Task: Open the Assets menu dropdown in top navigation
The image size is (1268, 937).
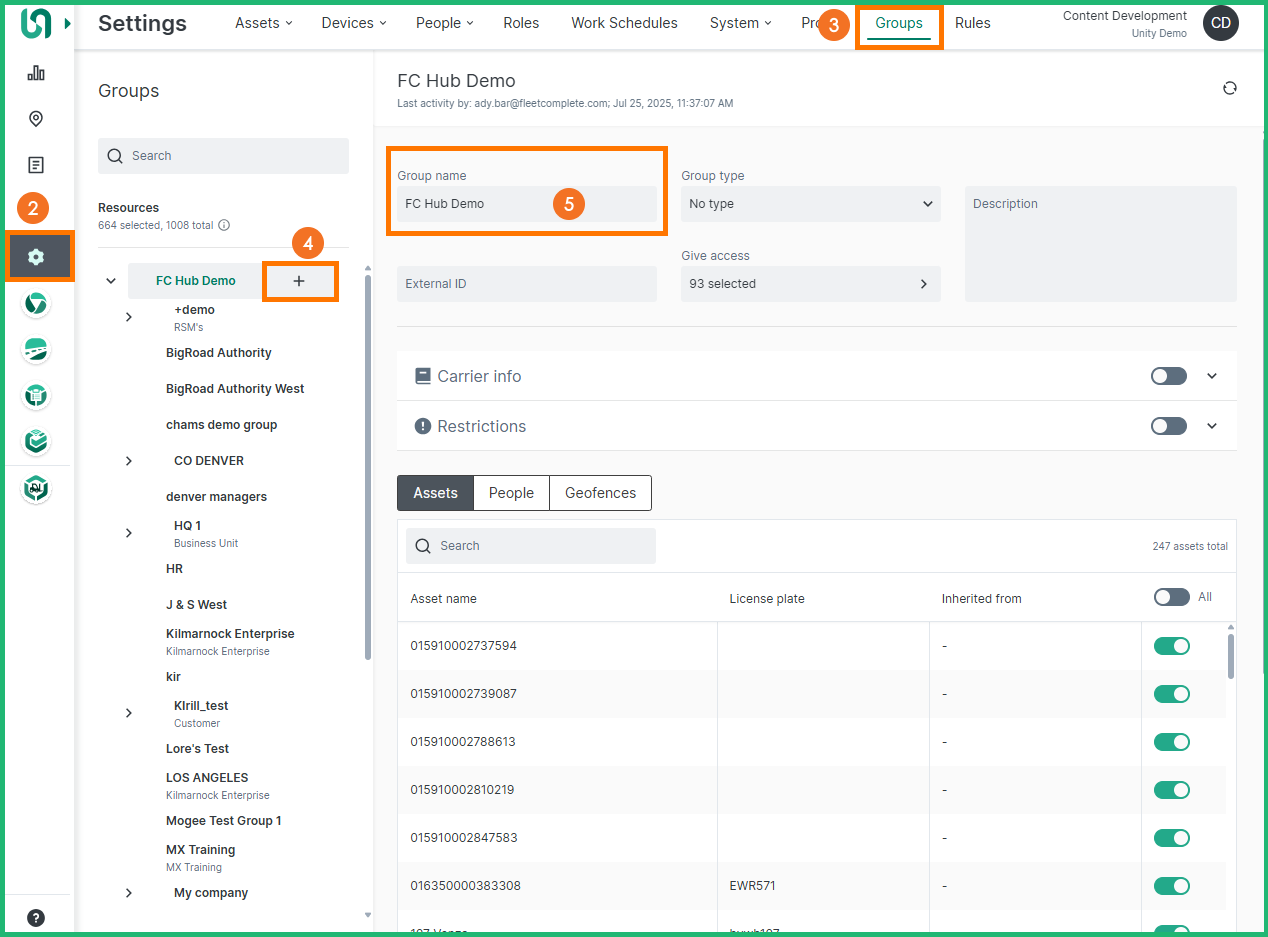Action: point(264,23)
